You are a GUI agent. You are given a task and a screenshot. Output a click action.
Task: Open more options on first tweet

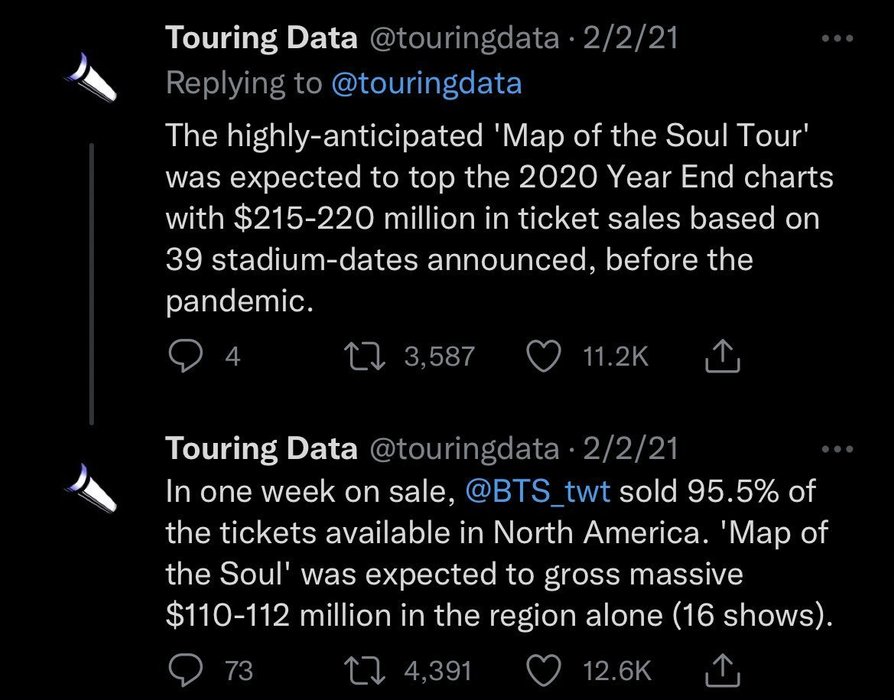coord(838,39)
